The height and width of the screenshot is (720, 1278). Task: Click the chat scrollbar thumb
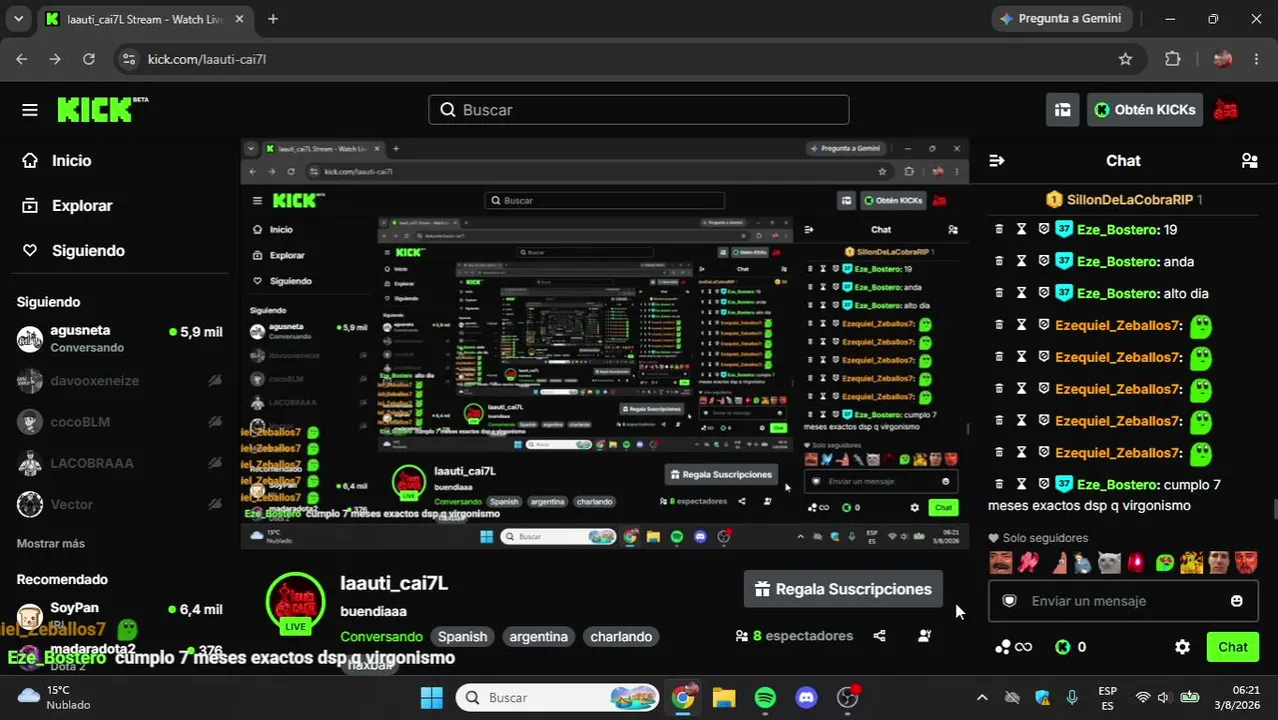point(1274,510)
